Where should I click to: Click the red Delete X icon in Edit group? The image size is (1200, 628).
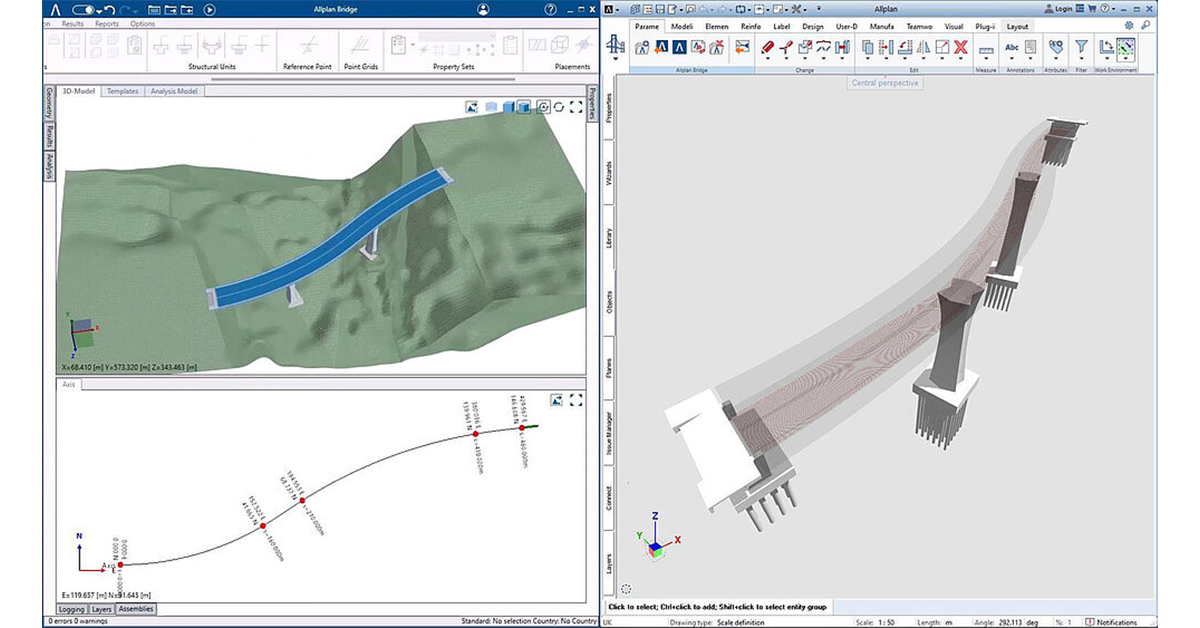click(960, 46)
